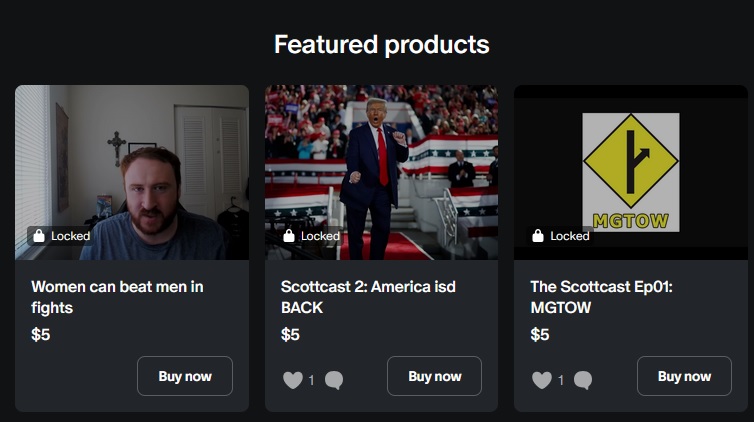Click the Featured products heading
This screenshot has width=754, height=422.
381,45
